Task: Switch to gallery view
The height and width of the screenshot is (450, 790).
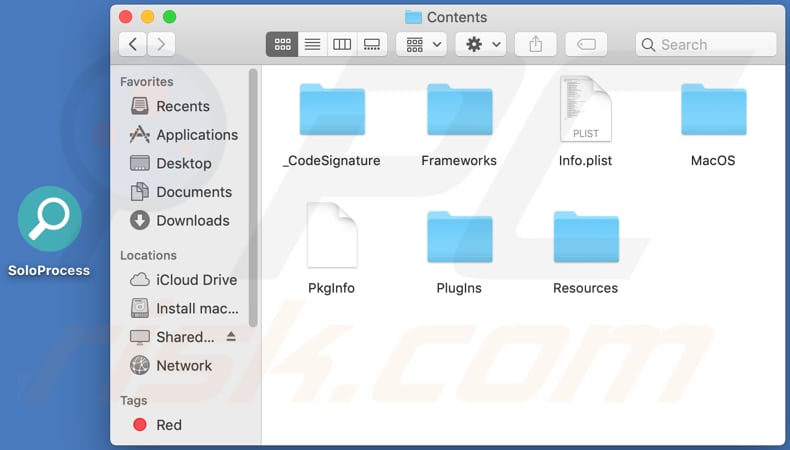Action: pos(372,44)
